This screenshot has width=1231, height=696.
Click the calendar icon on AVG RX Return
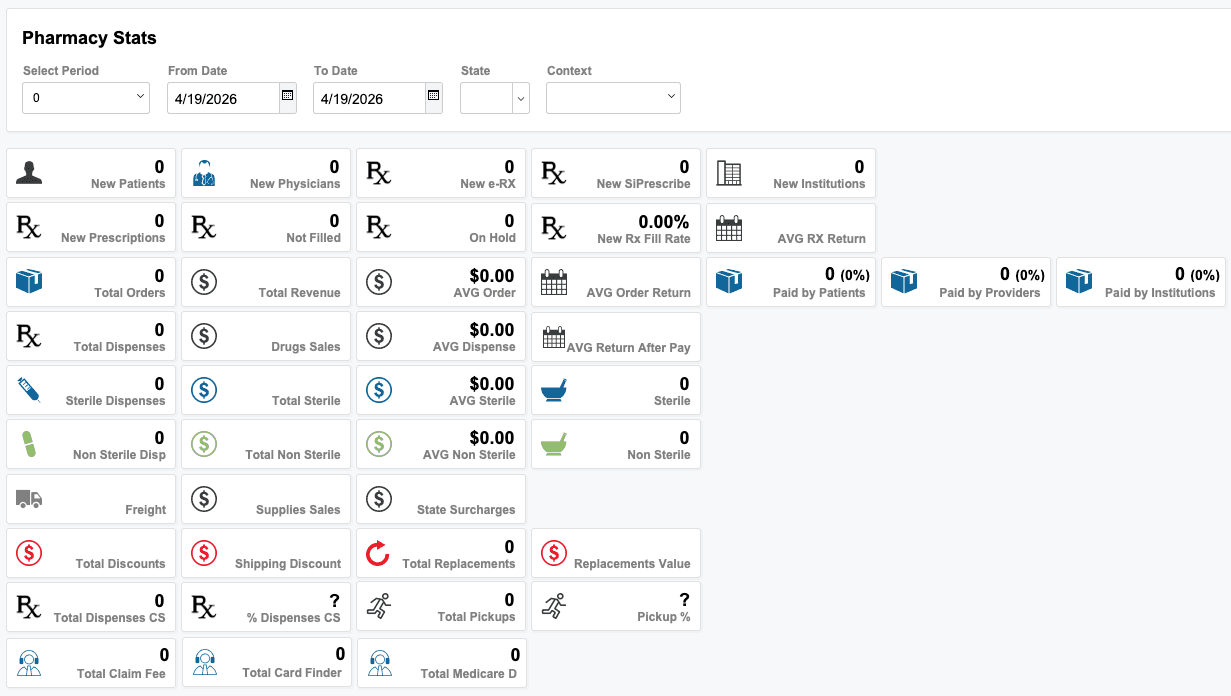coord(729,228)
